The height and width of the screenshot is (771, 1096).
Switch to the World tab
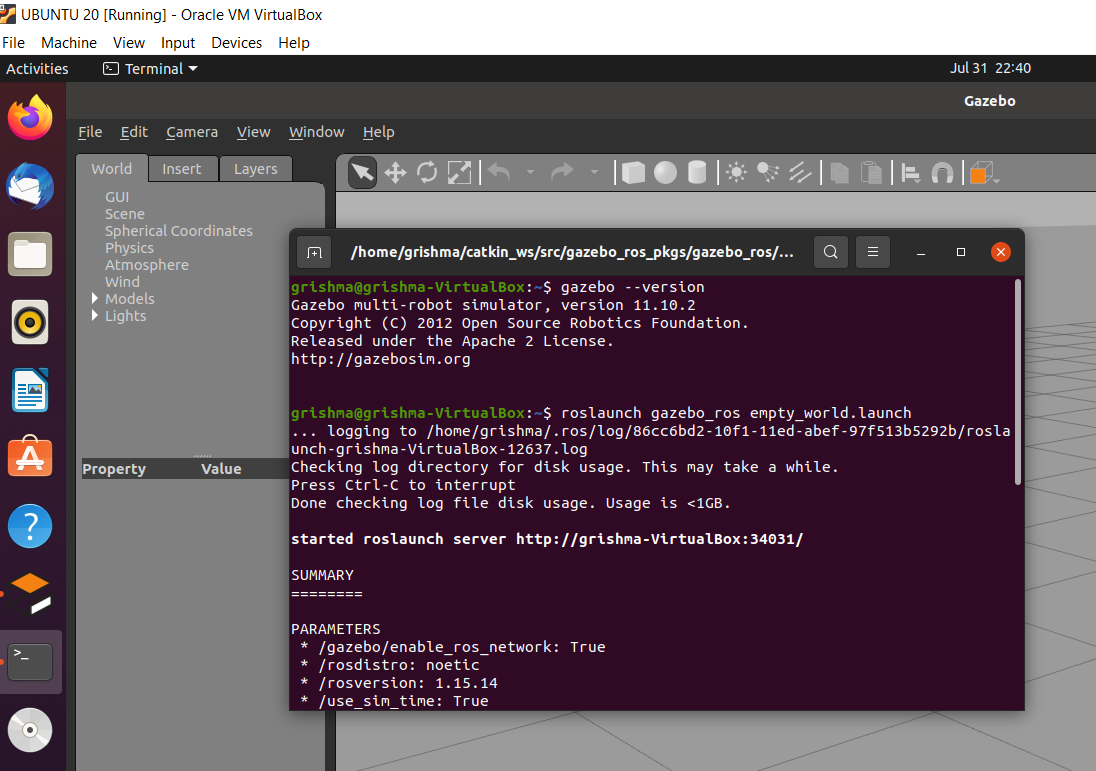click(111, 168)
